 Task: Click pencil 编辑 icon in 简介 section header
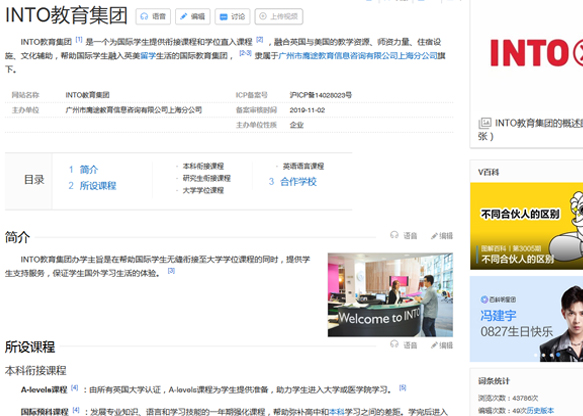pos(442,236)
